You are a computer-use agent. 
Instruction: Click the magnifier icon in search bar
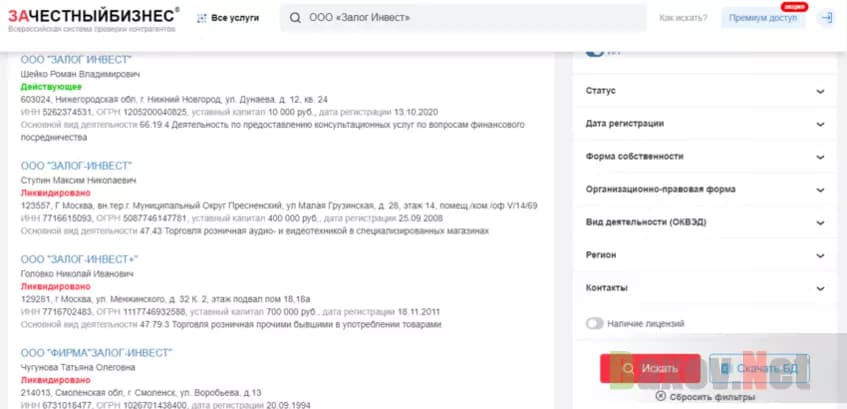click(x=295, y=18)
